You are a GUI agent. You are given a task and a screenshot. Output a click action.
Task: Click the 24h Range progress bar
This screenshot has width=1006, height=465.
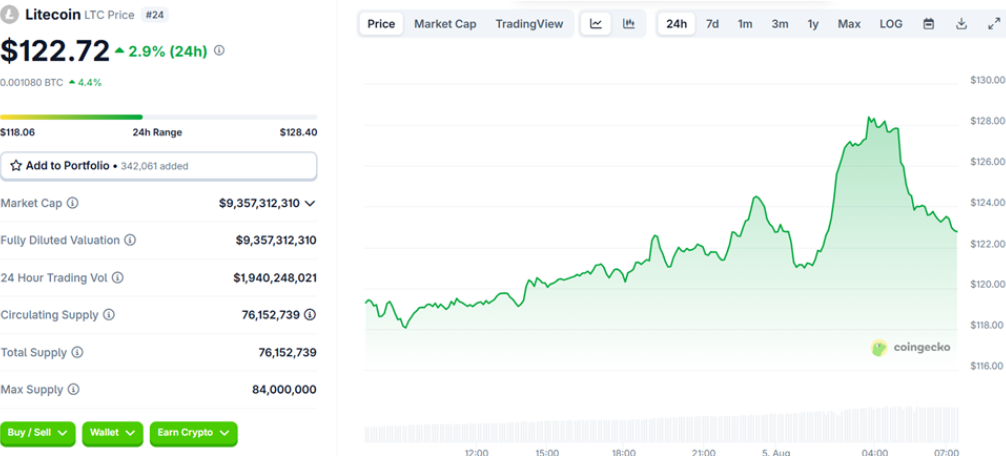[x=158, y=117]
